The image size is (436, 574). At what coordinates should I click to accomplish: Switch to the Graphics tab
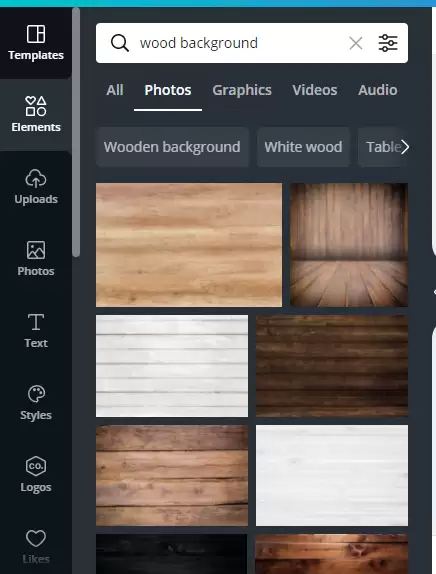[x=242, y=90]
